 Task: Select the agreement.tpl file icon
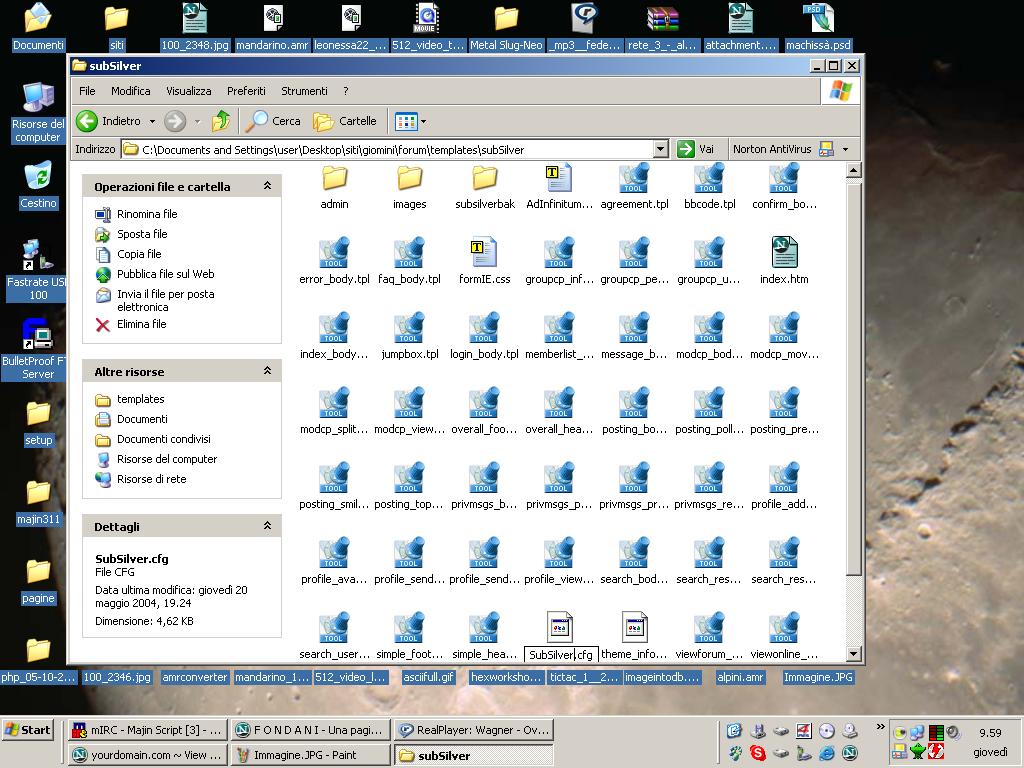[x=634, y=178]
